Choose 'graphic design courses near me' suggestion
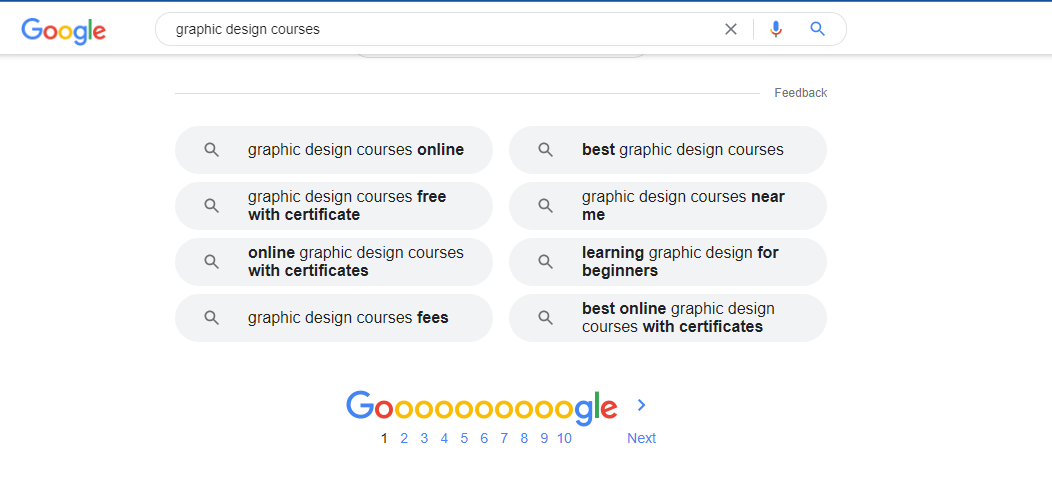Viewport: 1052px width, 484px height. [x=682, y=206]
